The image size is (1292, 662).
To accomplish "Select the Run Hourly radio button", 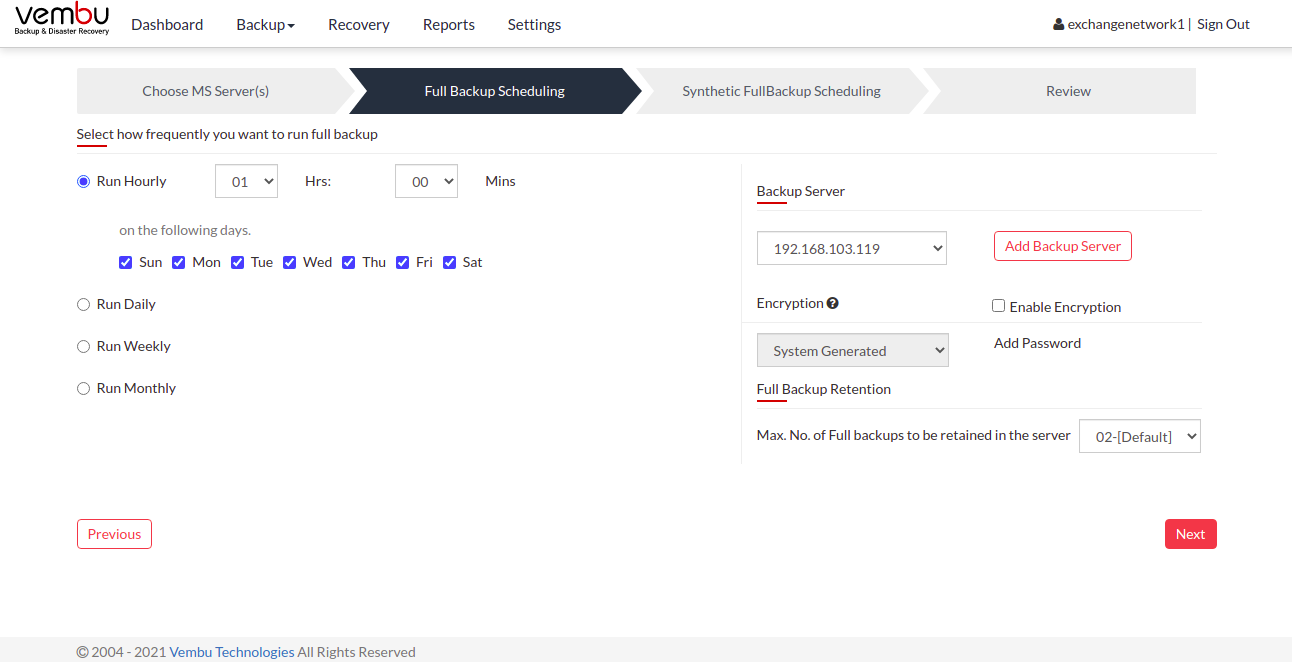I will tap(83, 181).
